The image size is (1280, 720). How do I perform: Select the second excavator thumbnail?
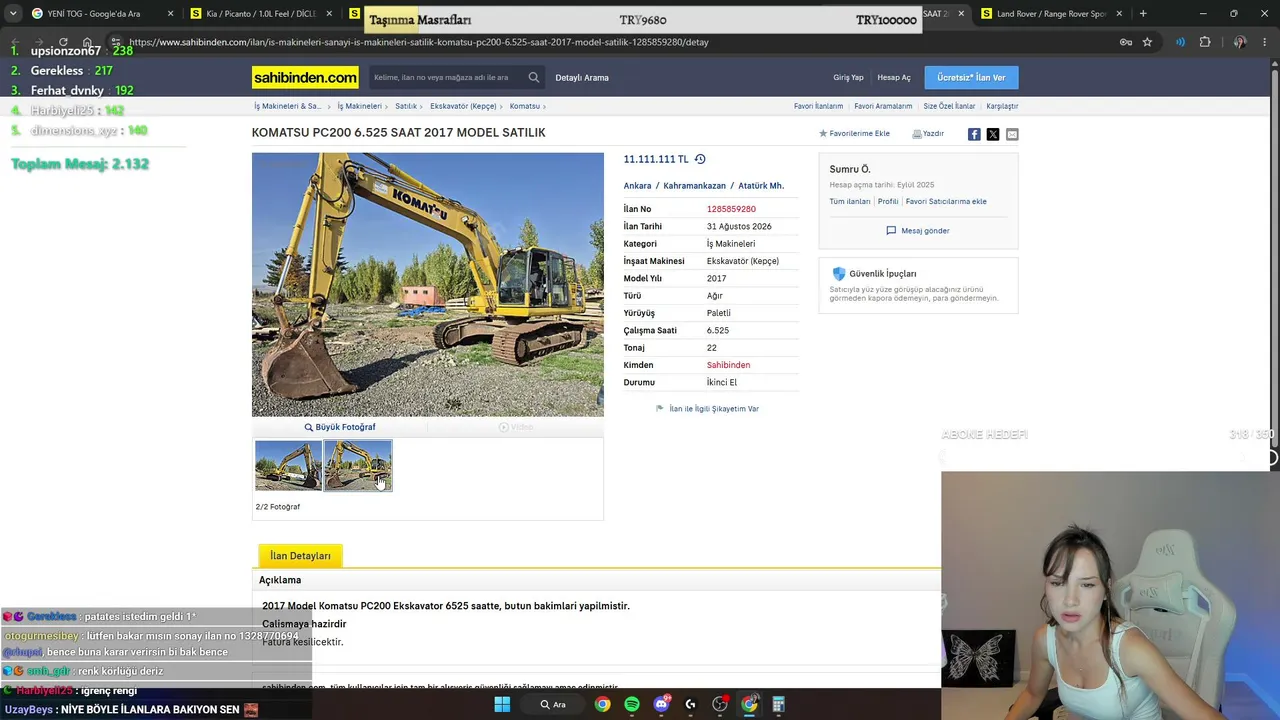(x=358, y=466)
